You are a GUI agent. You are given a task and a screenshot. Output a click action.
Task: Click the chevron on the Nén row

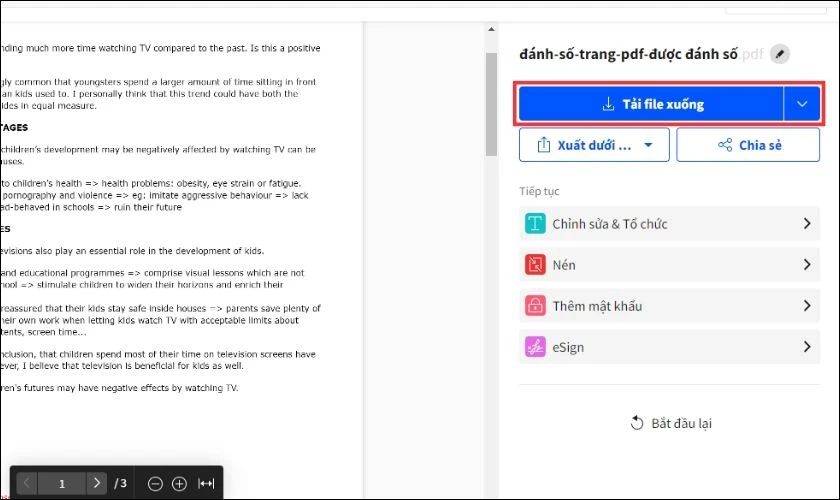tap(807, 265)
